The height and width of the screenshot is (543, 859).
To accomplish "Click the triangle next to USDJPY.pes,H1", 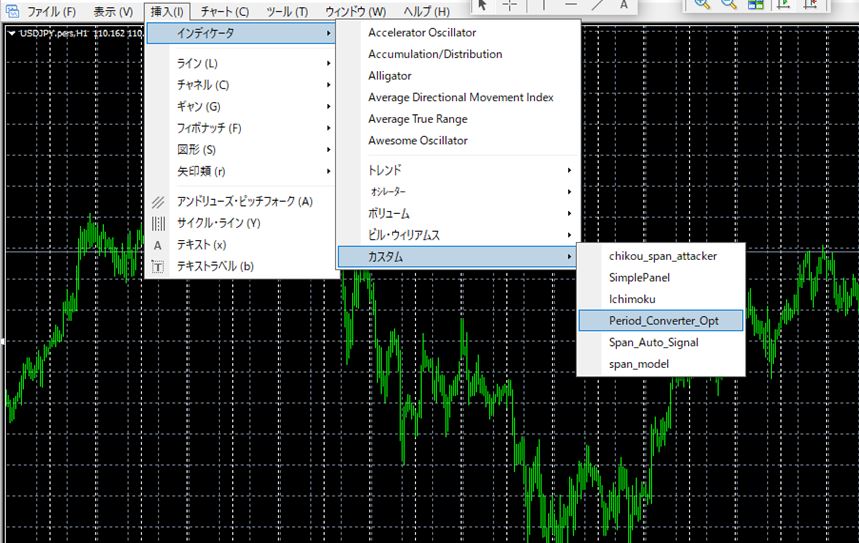I will click(x=12, y=33).
